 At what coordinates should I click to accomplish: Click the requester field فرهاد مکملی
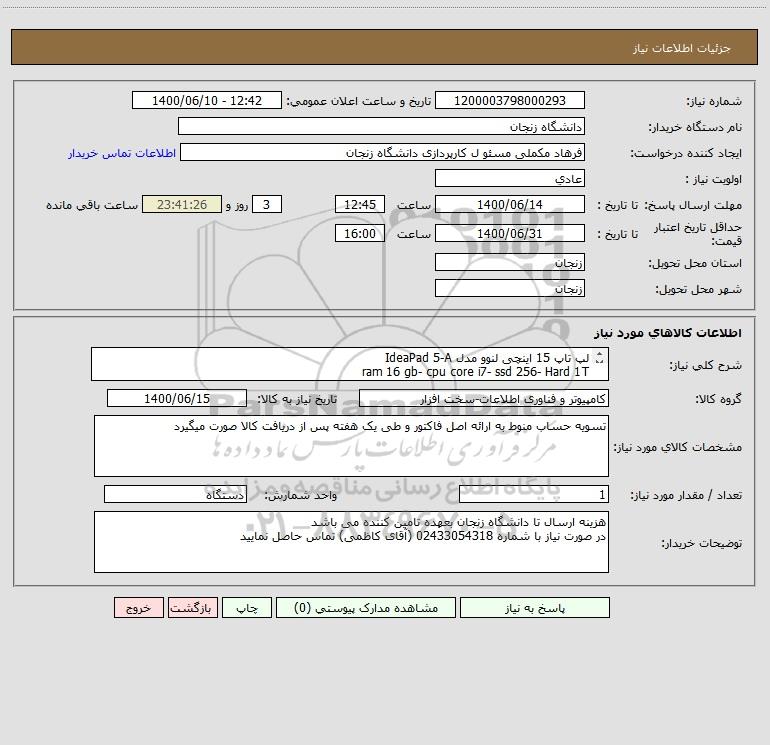[x=383, y=152]
